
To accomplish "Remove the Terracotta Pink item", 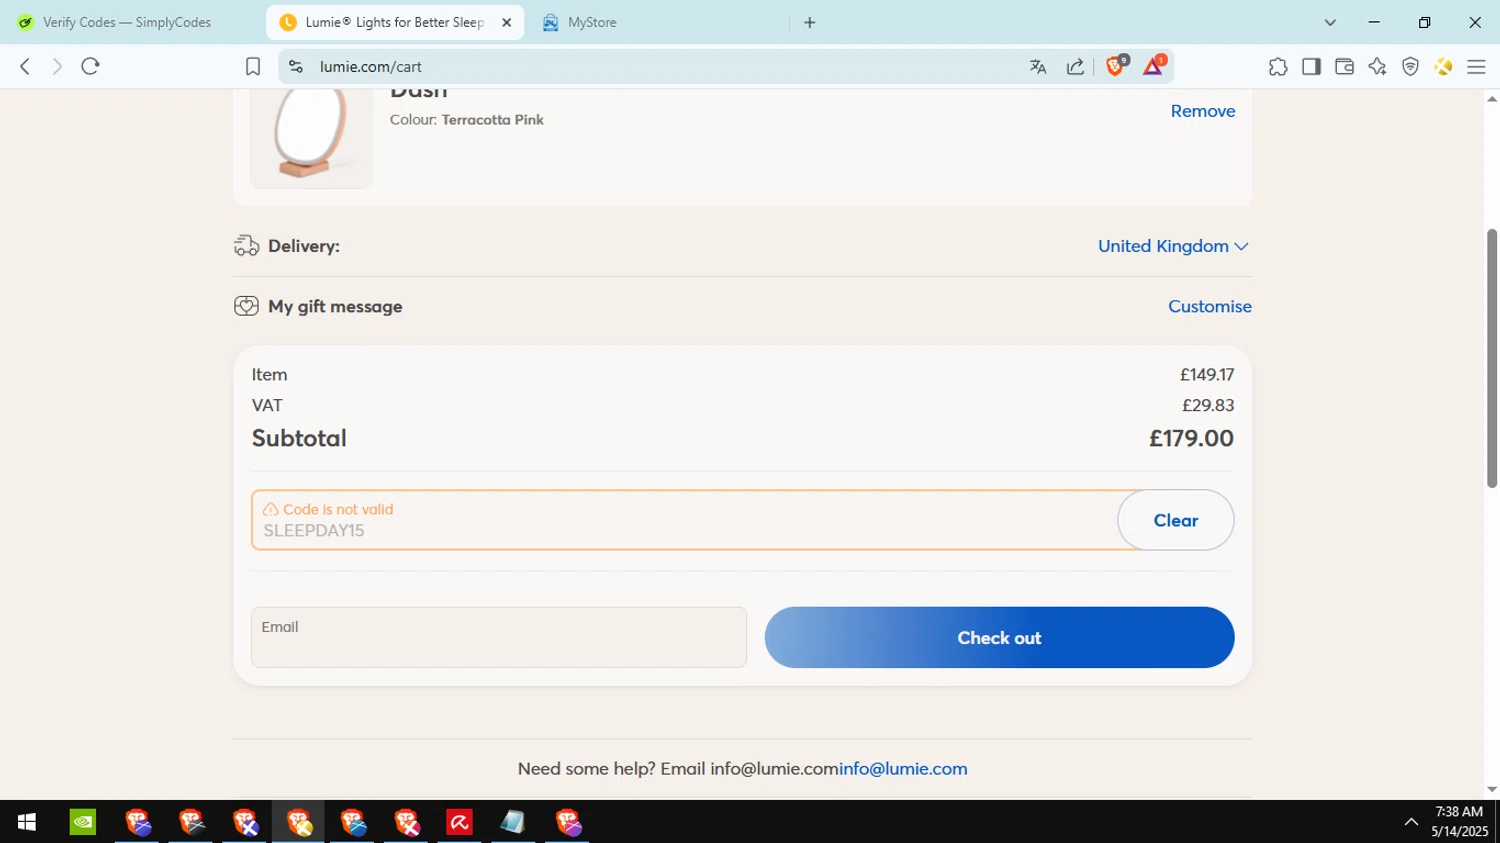I will point(1203,111).
